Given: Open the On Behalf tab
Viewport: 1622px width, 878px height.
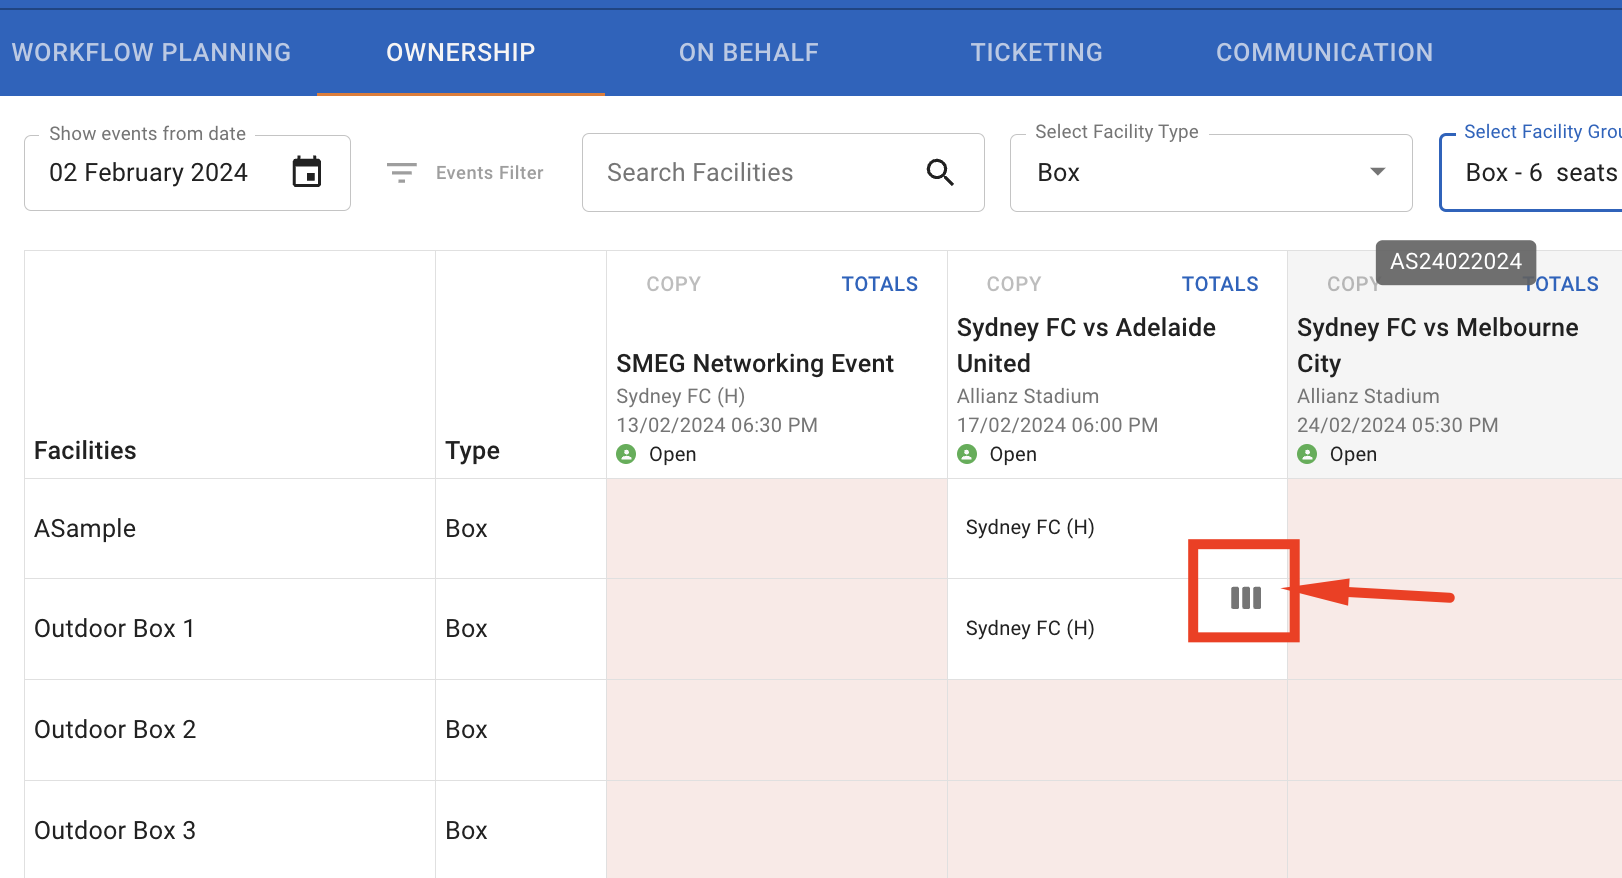Looking at the screenshot, I should coord(748,52).
